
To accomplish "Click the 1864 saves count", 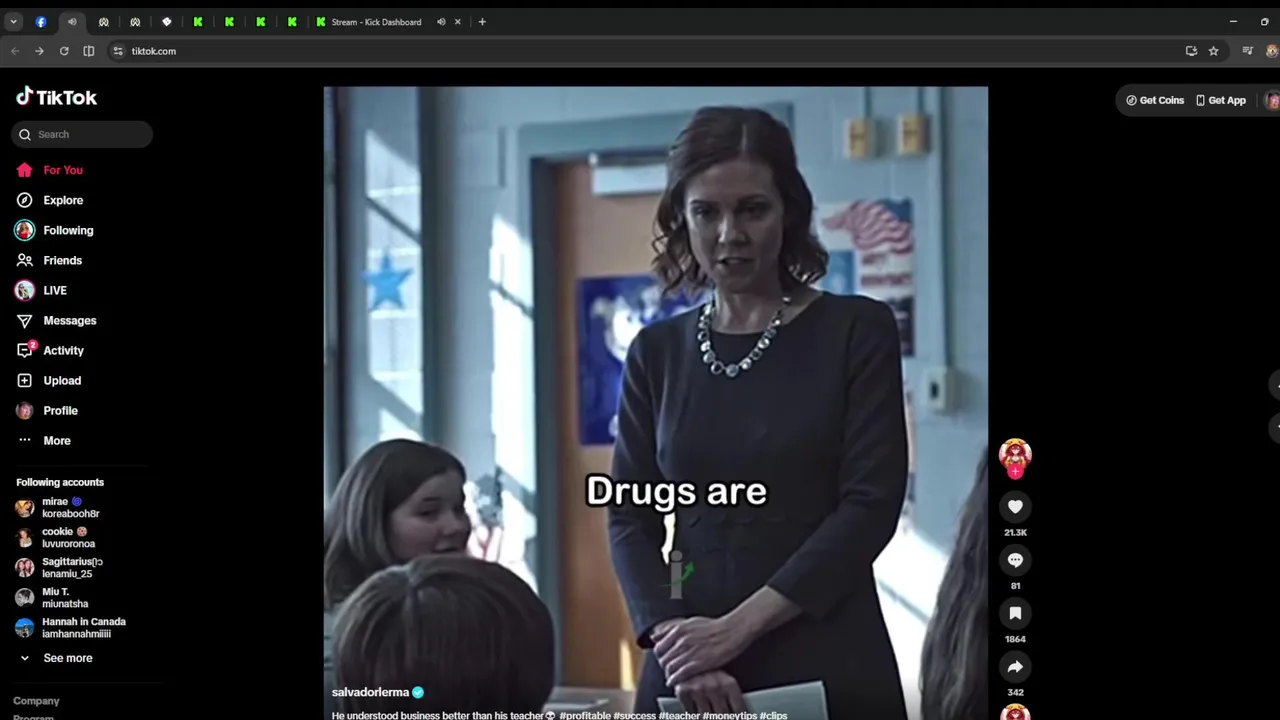I will tap(1015, 639).
